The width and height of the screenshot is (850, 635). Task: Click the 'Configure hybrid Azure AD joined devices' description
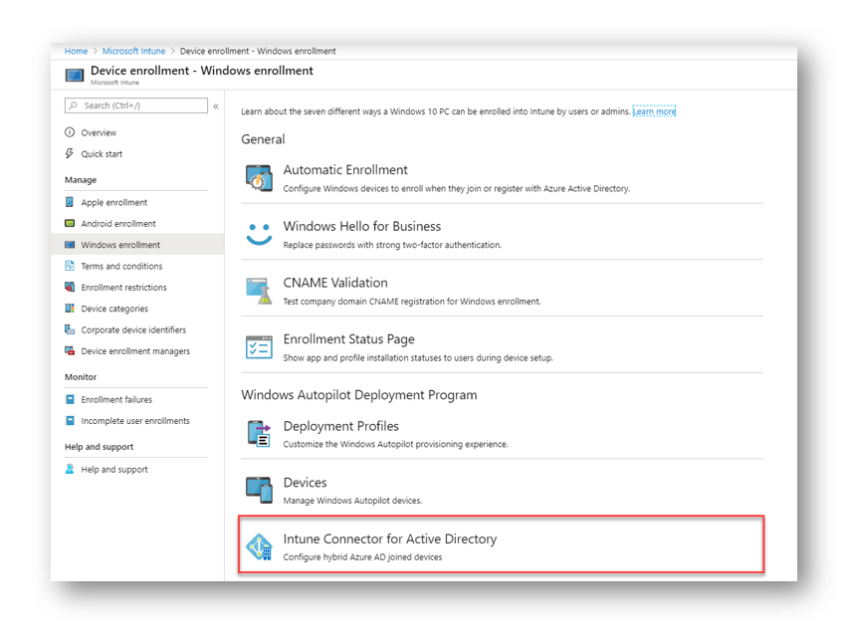click(363, 557)
